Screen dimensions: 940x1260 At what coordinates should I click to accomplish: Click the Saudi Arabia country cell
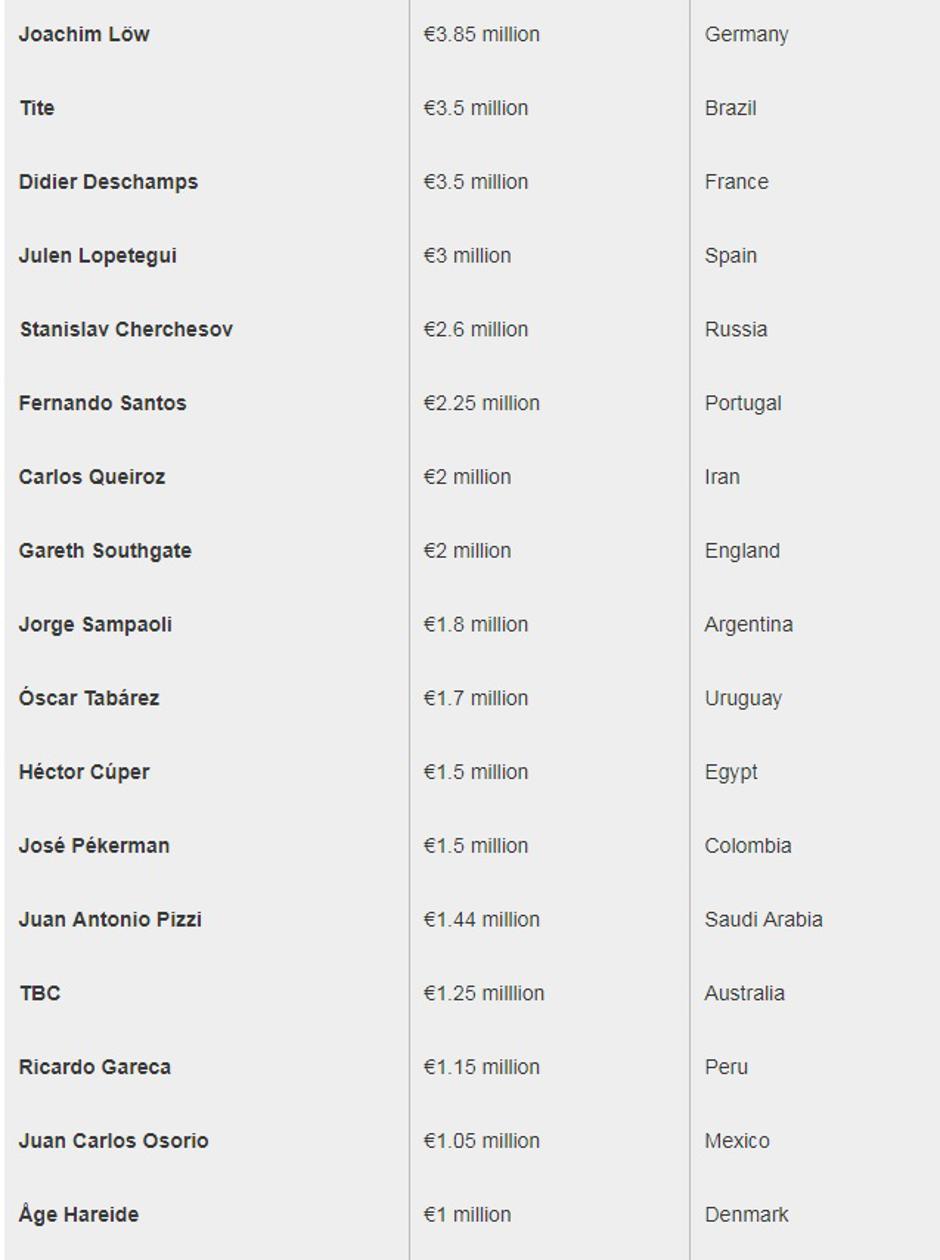[763, 920]
